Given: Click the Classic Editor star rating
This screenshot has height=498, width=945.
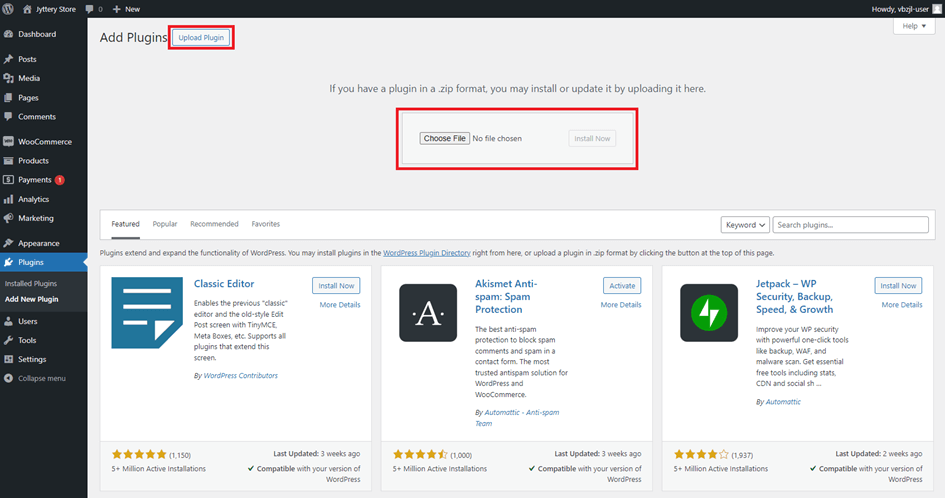Looking at the screenshot, I should [x=139, y=455].
